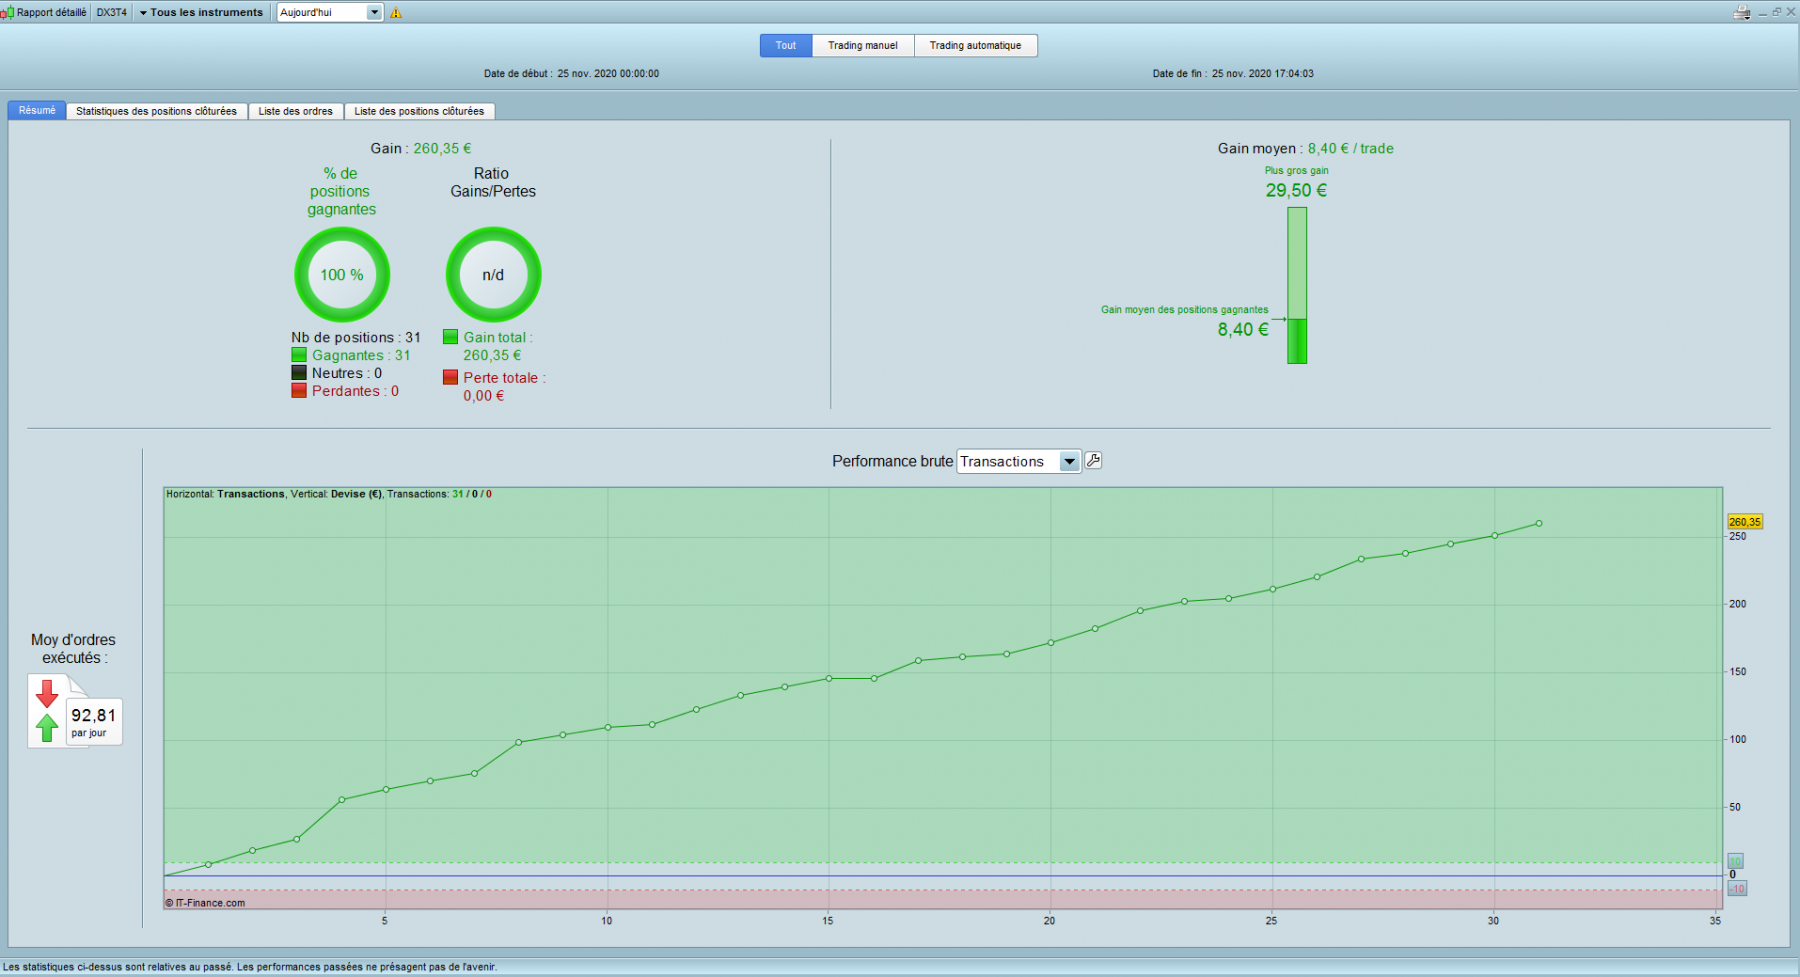Click the Moy d'ordres exécutés label
Screen dimensions: 1800x977
[x=73, y=649]
